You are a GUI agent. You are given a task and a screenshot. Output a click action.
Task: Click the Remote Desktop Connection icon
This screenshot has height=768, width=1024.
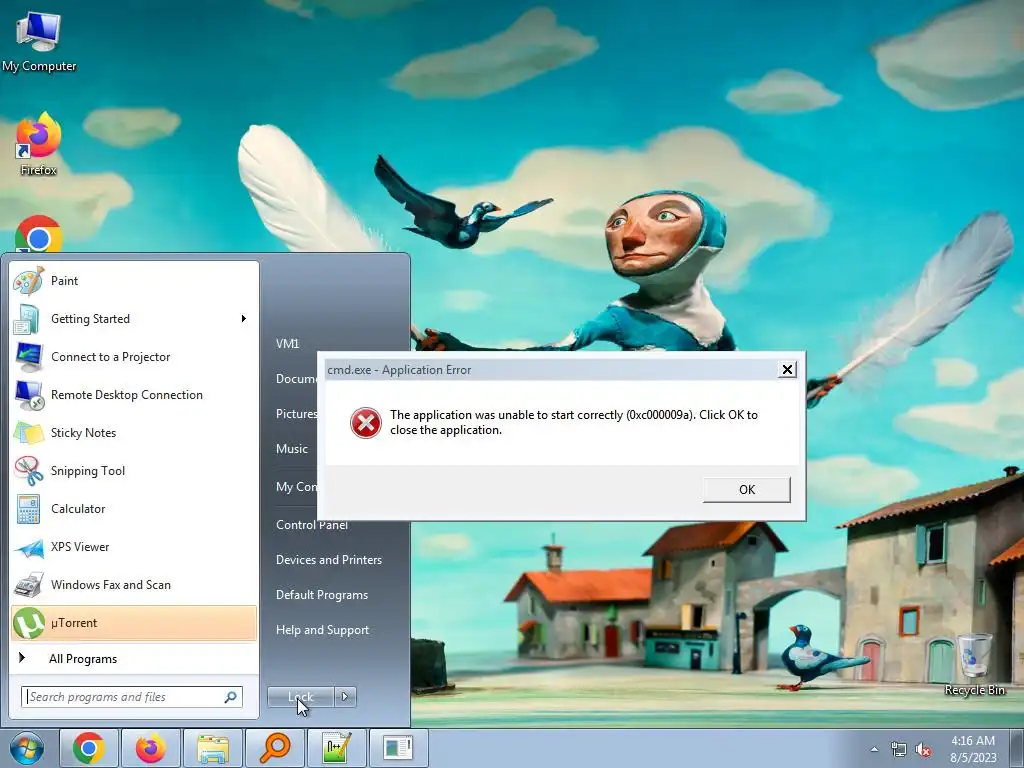point(28,394)
